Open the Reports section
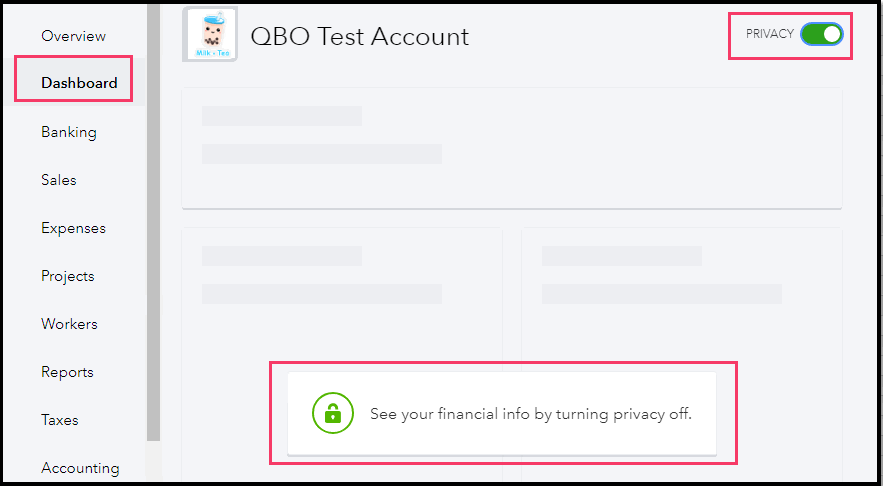 [x=67, y=372]
